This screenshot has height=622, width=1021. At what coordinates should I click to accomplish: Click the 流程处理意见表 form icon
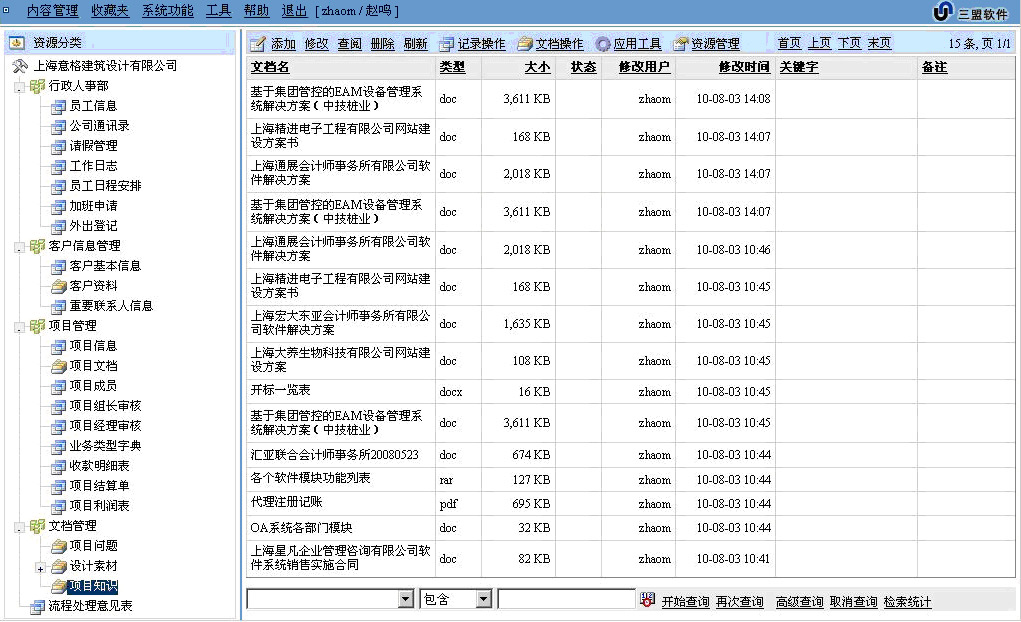click(38, 606)
